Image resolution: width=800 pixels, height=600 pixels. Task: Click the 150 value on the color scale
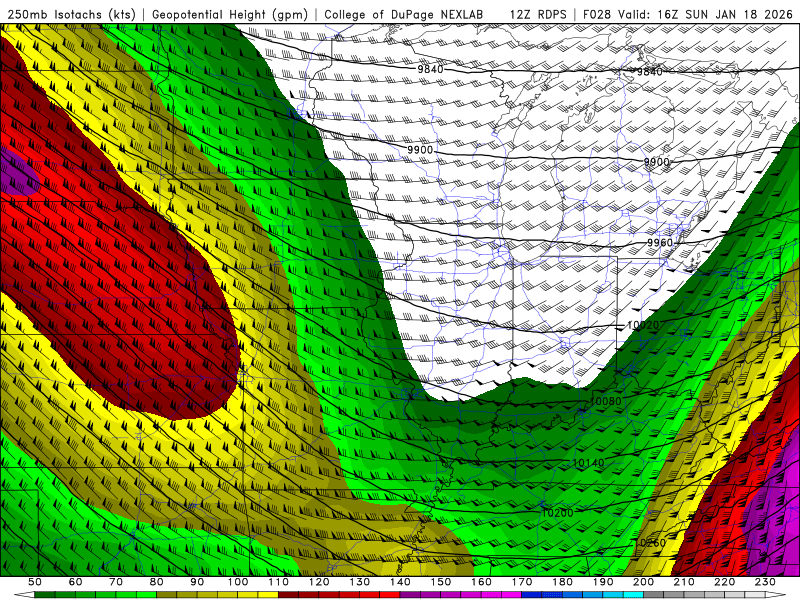click(441, 582)
